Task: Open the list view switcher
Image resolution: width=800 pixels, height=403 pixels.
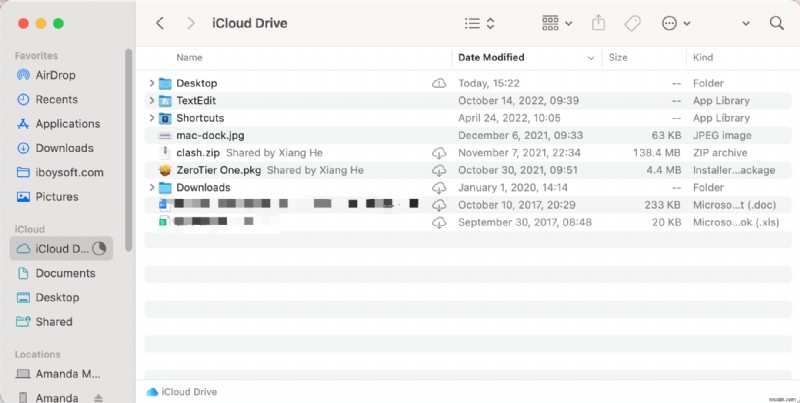Action: coord(480,23)
